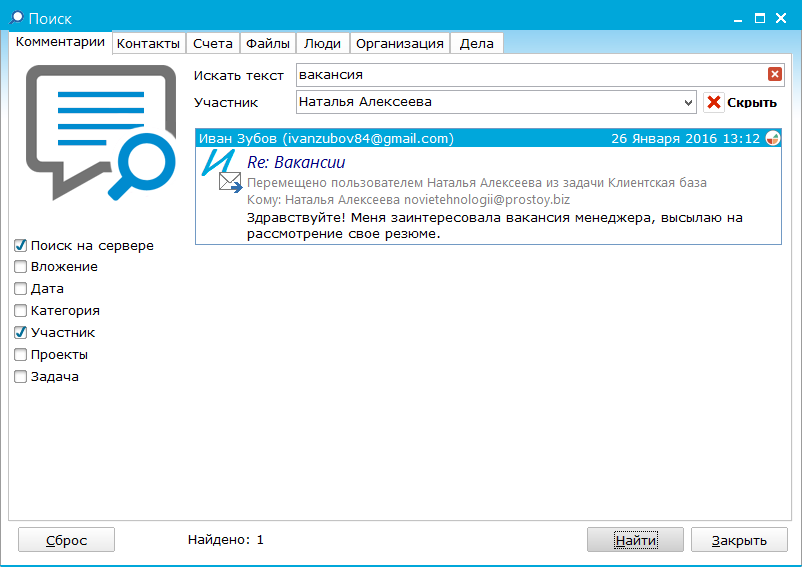Click the email envelope icon in result

point(230,182)
